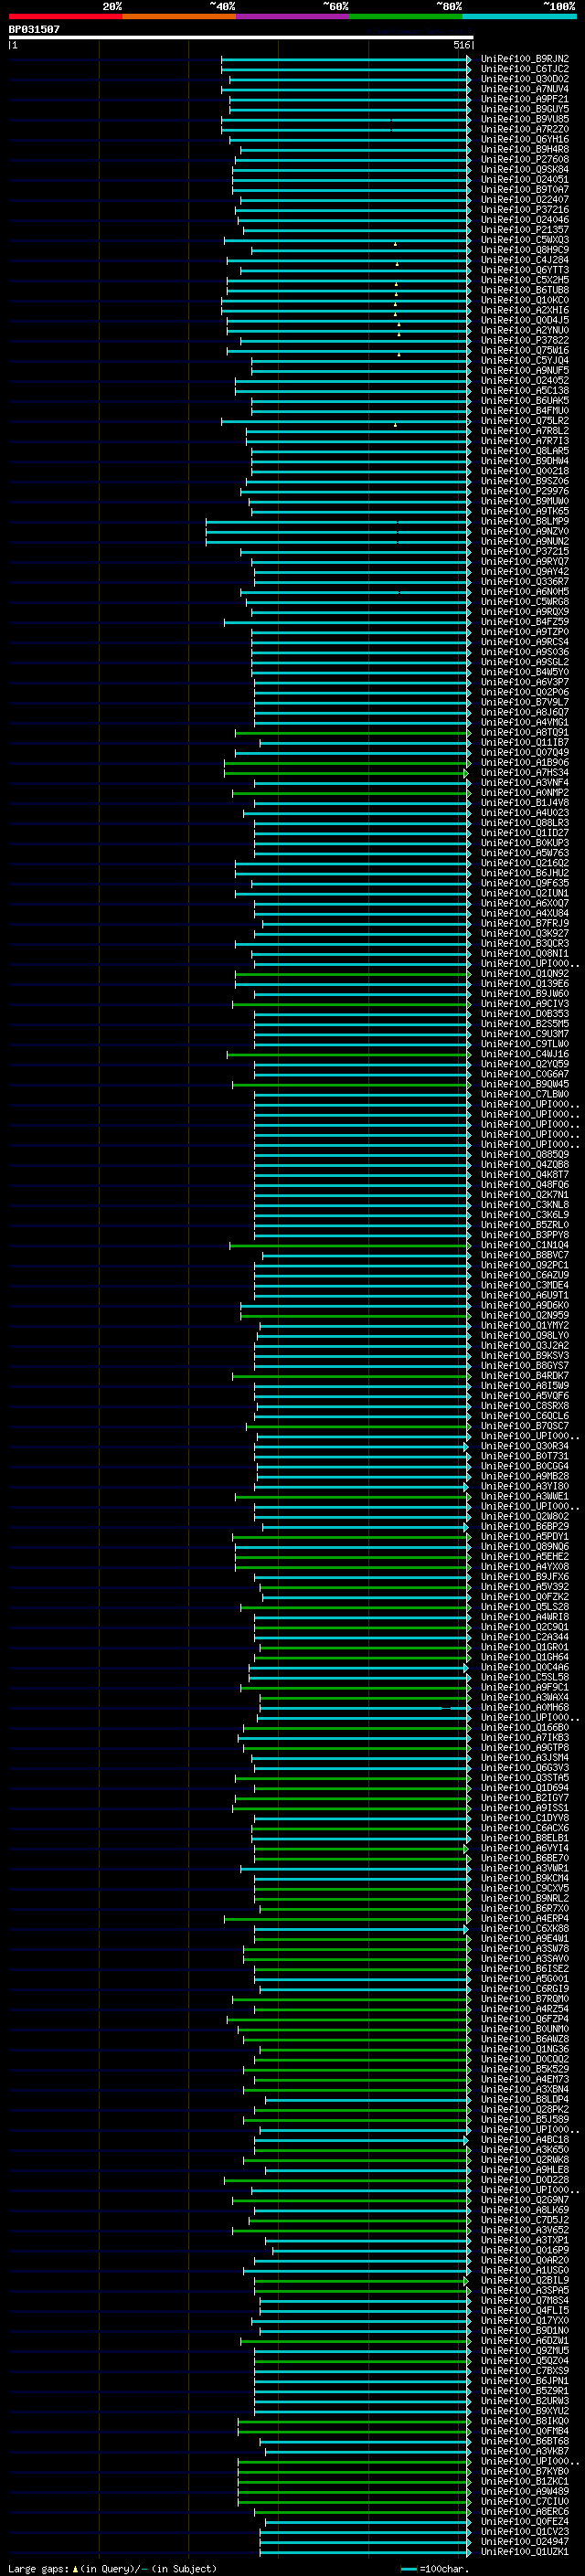Select the UniRef100_B9VU85 label
Image resolution: width=585 pixels, height=2576 pixels.
(524, 119)
